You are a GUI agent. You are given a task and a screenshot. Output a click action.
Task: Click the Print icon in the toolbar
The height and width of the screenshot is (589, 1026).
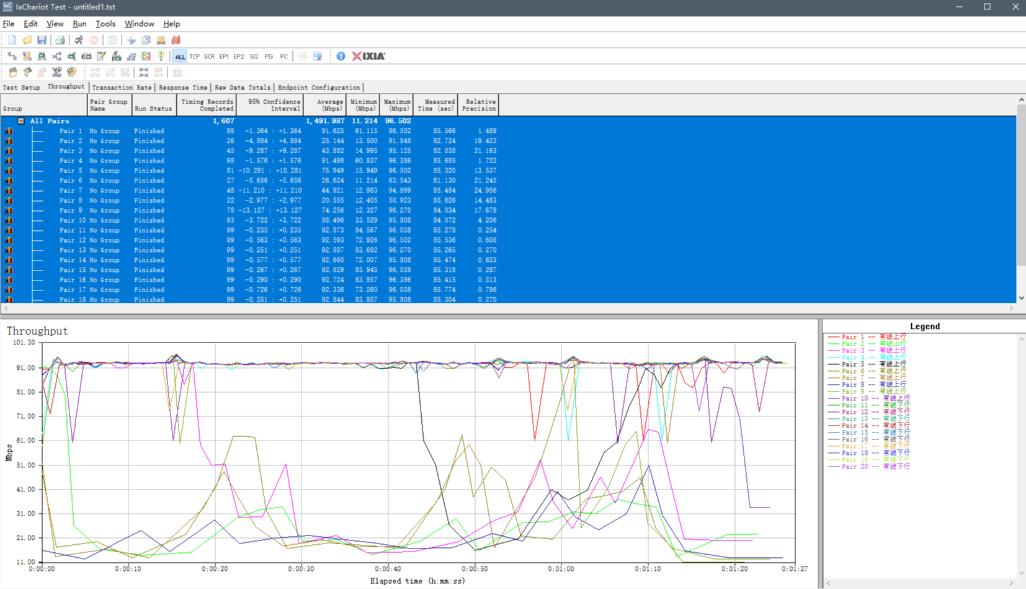60,40
